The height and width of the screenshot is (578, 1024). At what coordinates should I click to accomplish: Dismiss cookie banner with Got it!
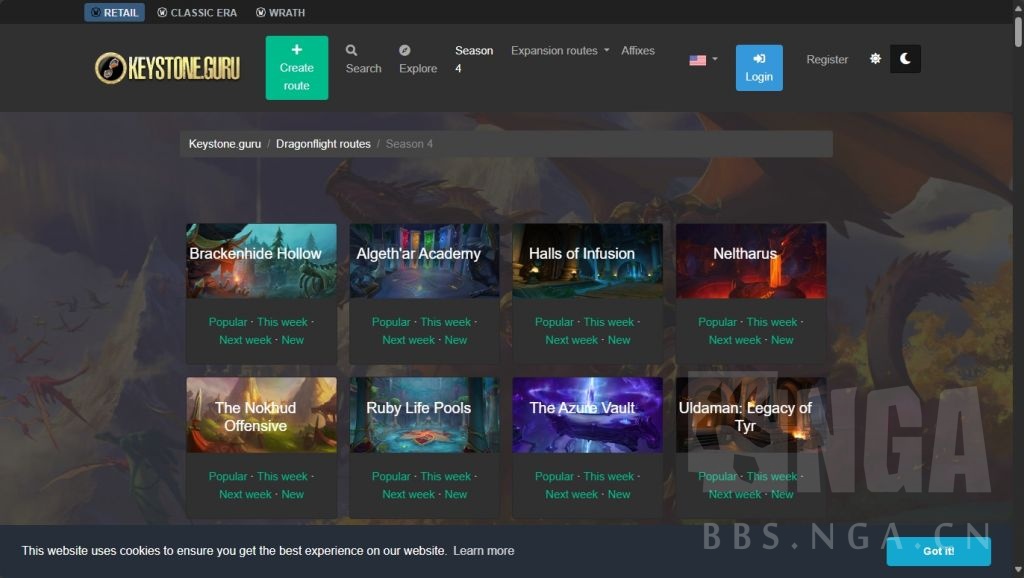coord(938,551)
